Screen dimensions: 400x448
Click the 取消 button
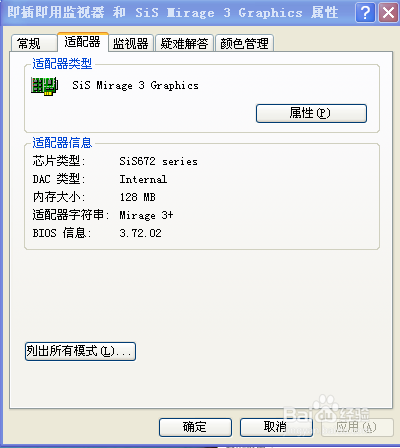point(276,427)
